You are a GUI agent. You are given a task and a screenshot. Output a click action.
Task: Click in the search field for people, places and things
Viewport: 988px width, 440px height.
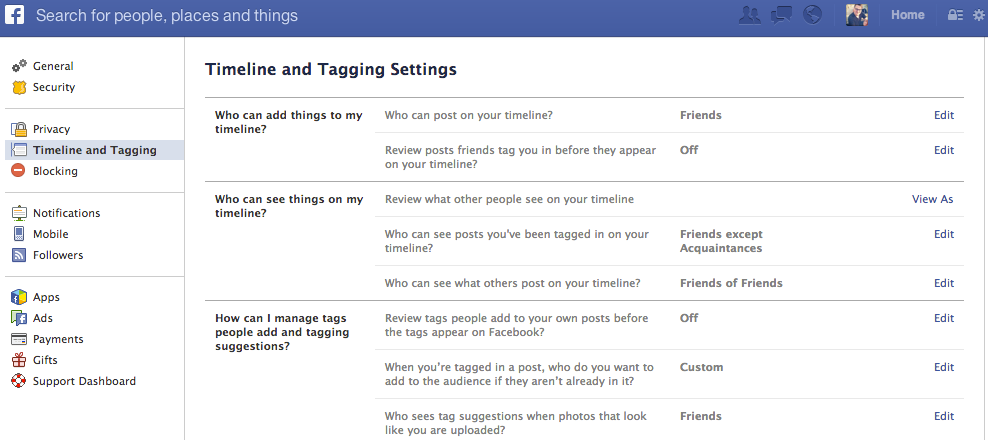(378, 15)
